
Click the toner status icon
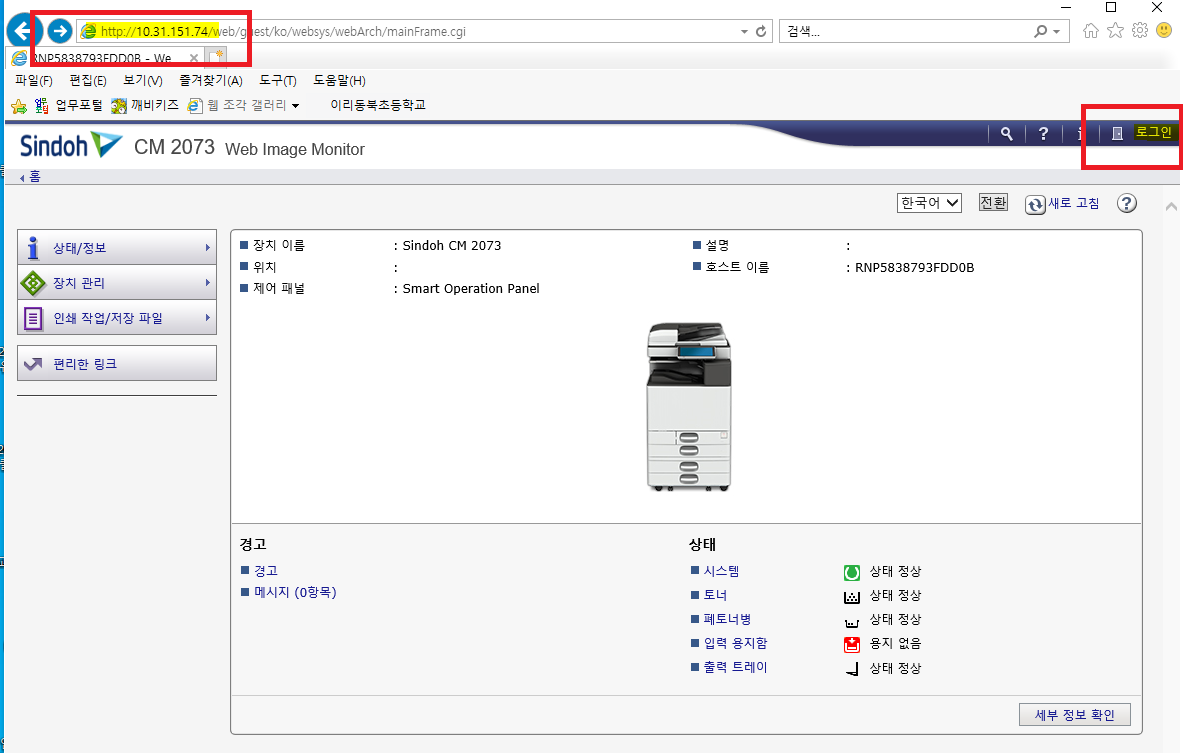pos(852,597)
